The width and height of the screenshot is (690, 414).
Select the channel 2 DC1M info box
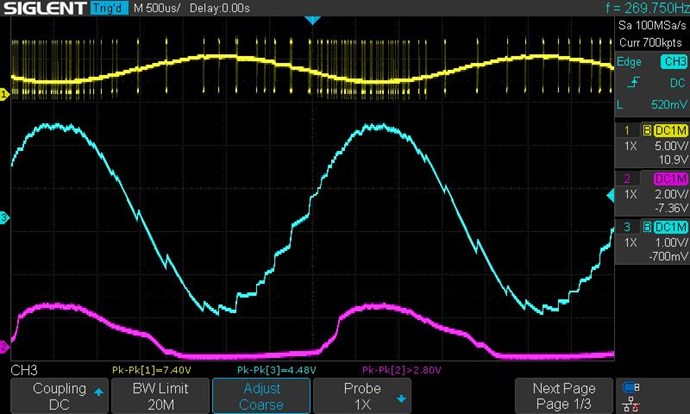[x=652, y=192]
